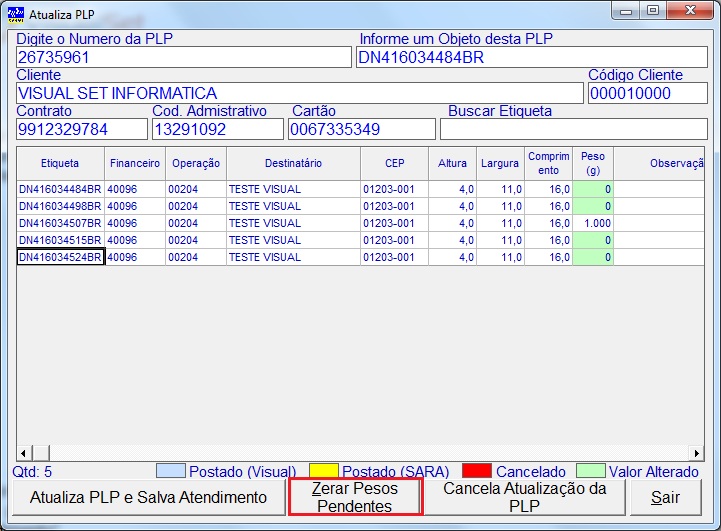Click the Operação column header

(x=196, y=163)
